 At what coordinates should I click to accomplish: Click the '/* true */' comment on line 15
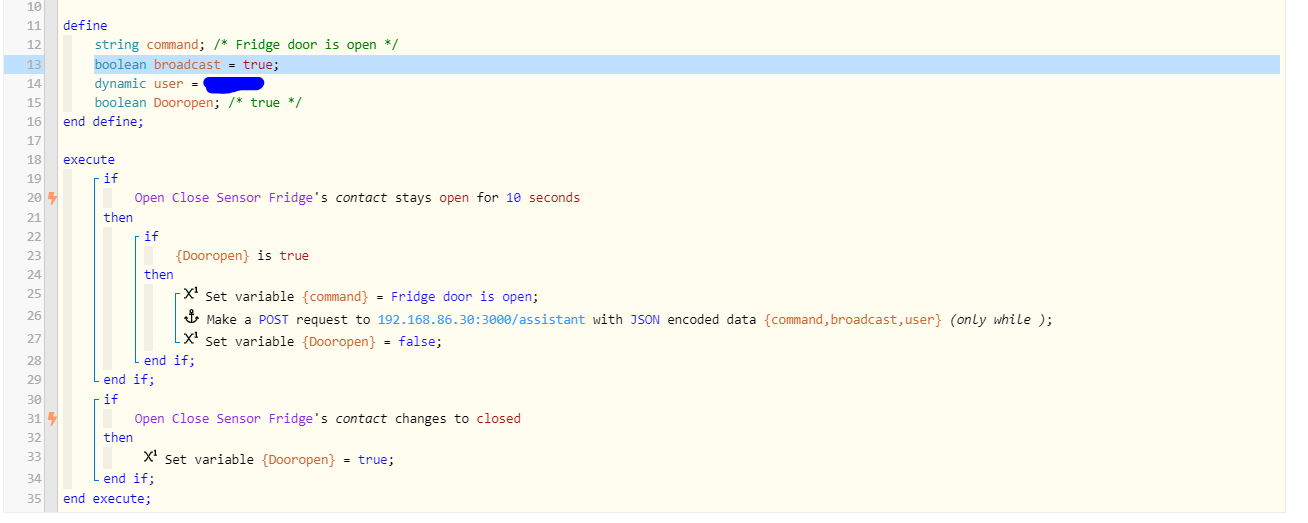click(264, 103)
